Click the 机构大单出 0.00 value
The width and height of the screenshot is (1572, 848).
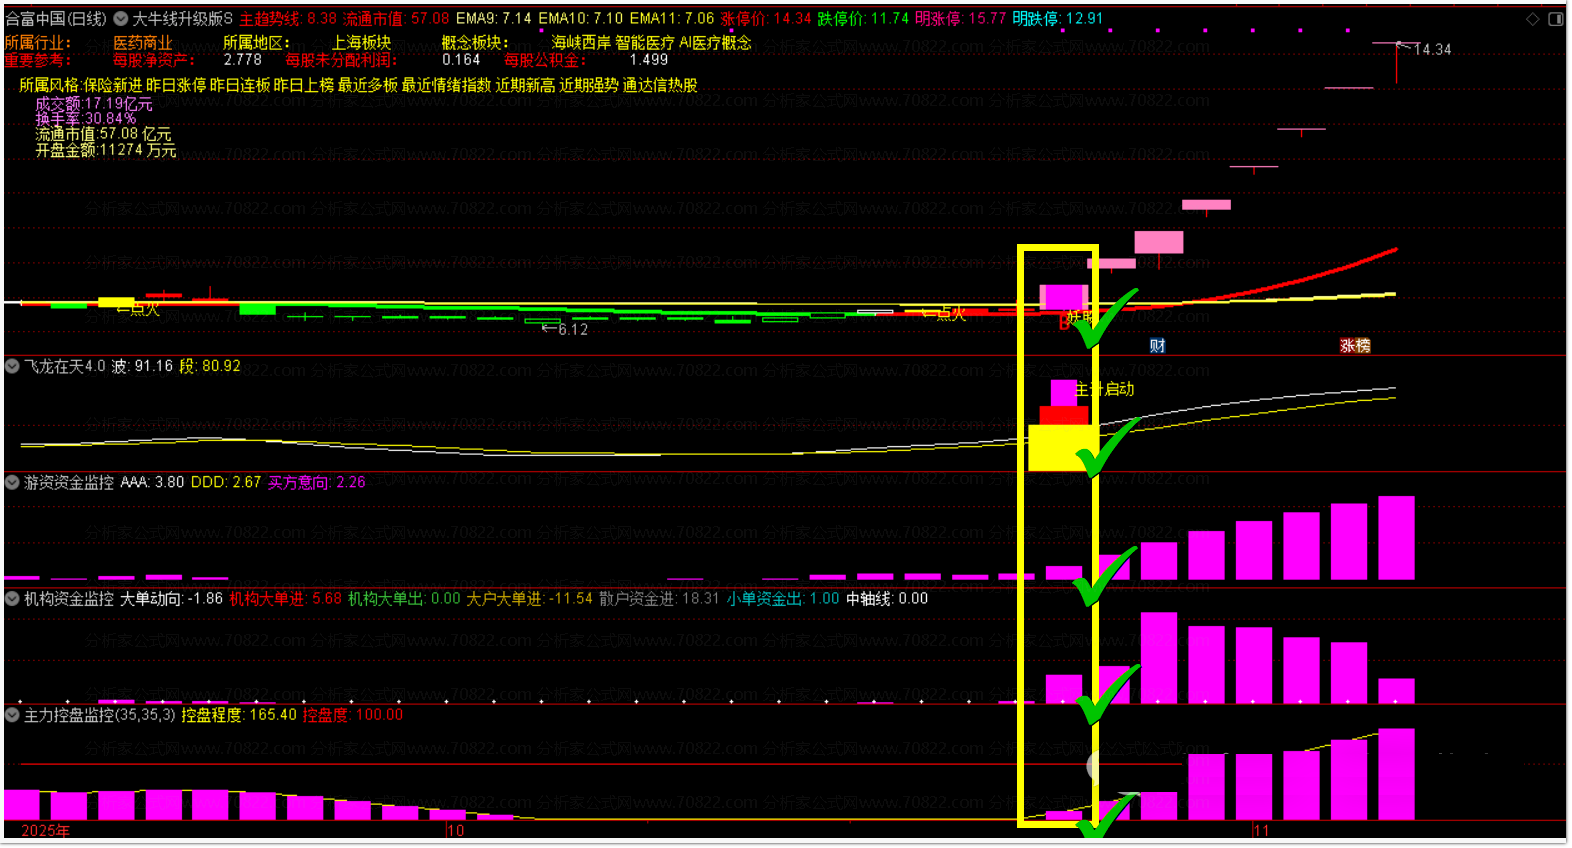404,598
